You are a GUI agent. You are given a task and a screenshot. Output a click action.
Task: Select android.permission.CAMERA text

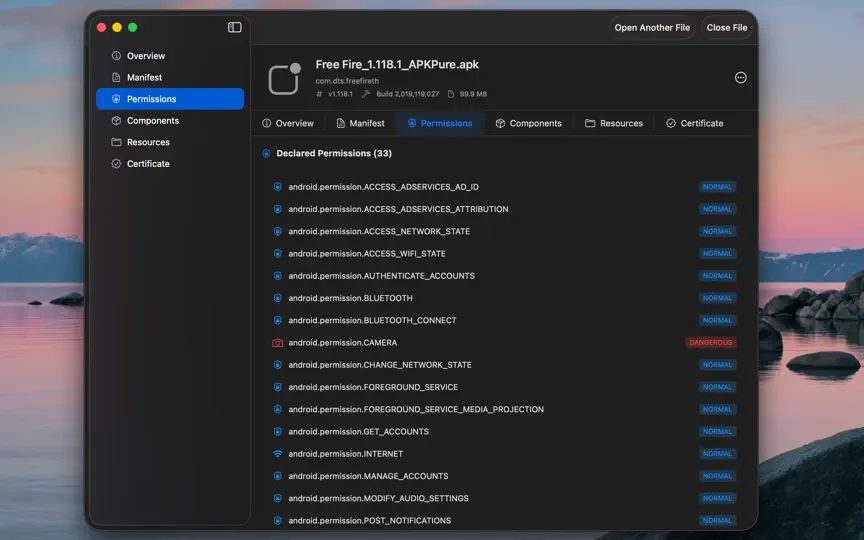343,343
